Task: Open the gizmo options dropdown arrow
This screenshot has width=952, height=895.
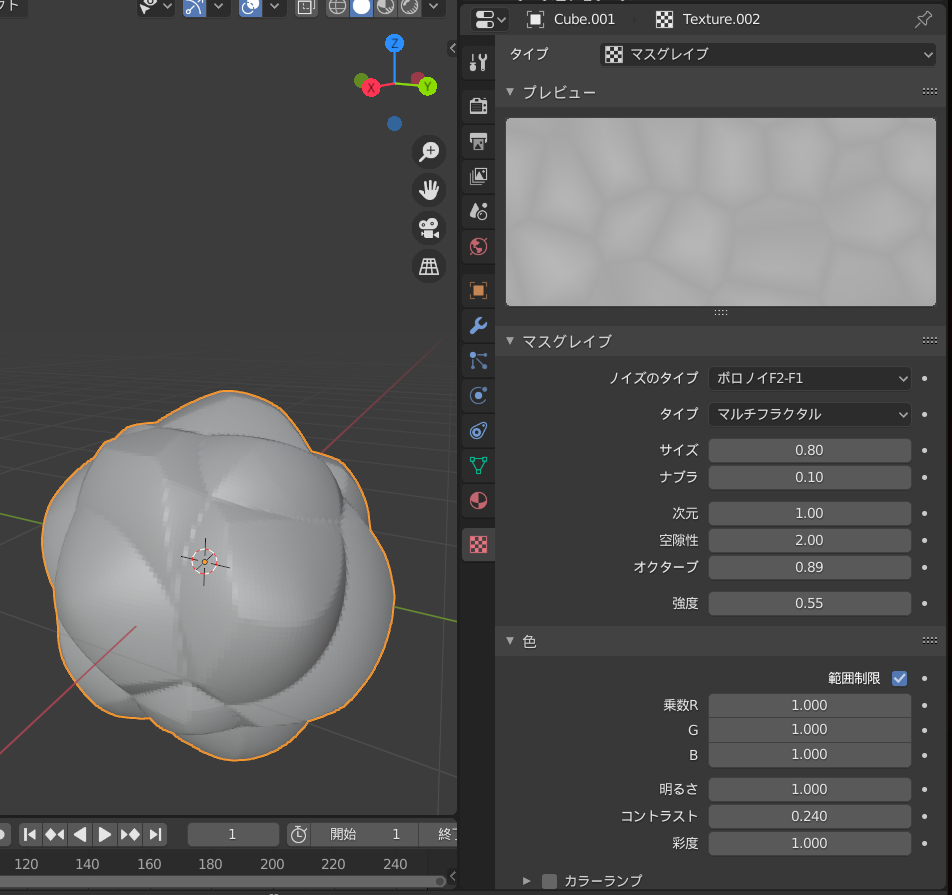Action: point(219,7)
